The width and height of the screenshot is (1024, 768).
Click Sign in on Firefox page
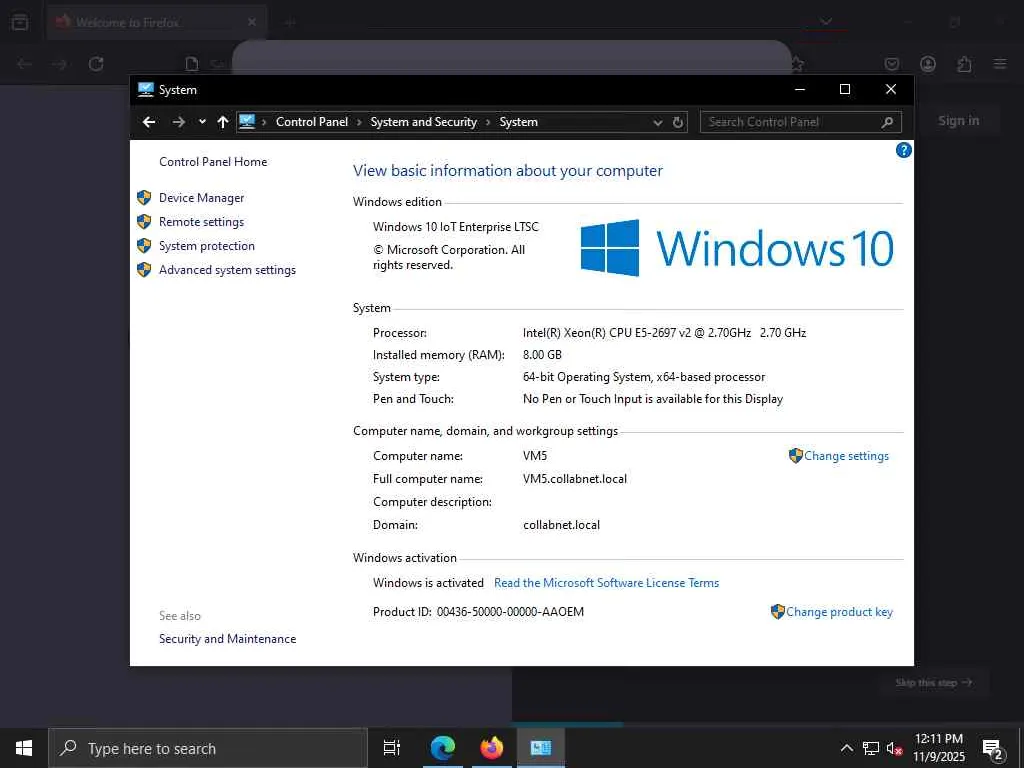coord(958,121)
